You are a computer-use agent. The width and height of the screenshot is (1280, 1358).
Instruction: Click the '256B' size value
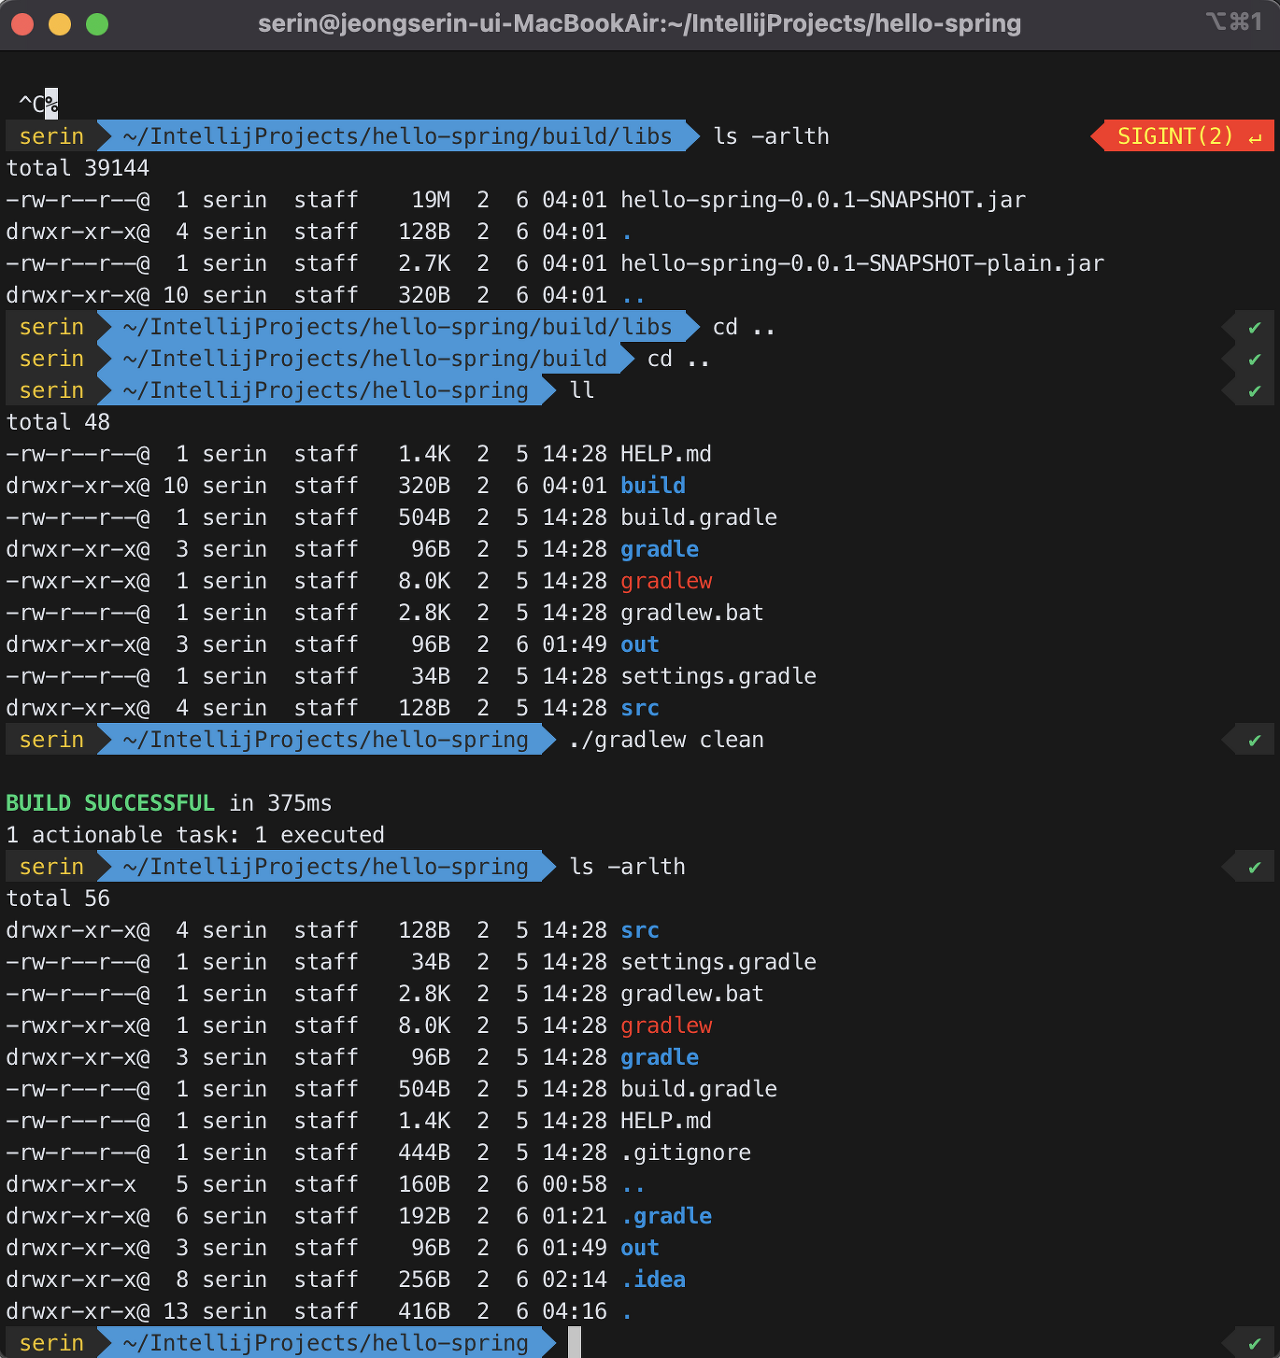[424, 1280]
